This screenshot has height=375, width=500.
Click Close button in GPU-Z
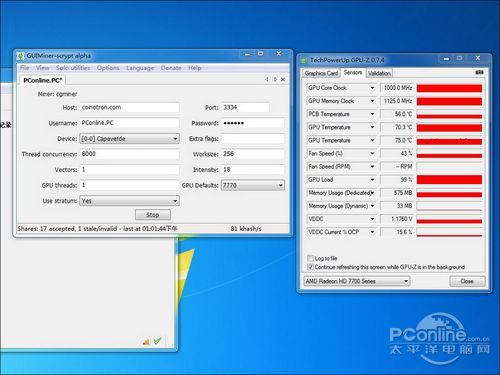[x=467, y=281]
